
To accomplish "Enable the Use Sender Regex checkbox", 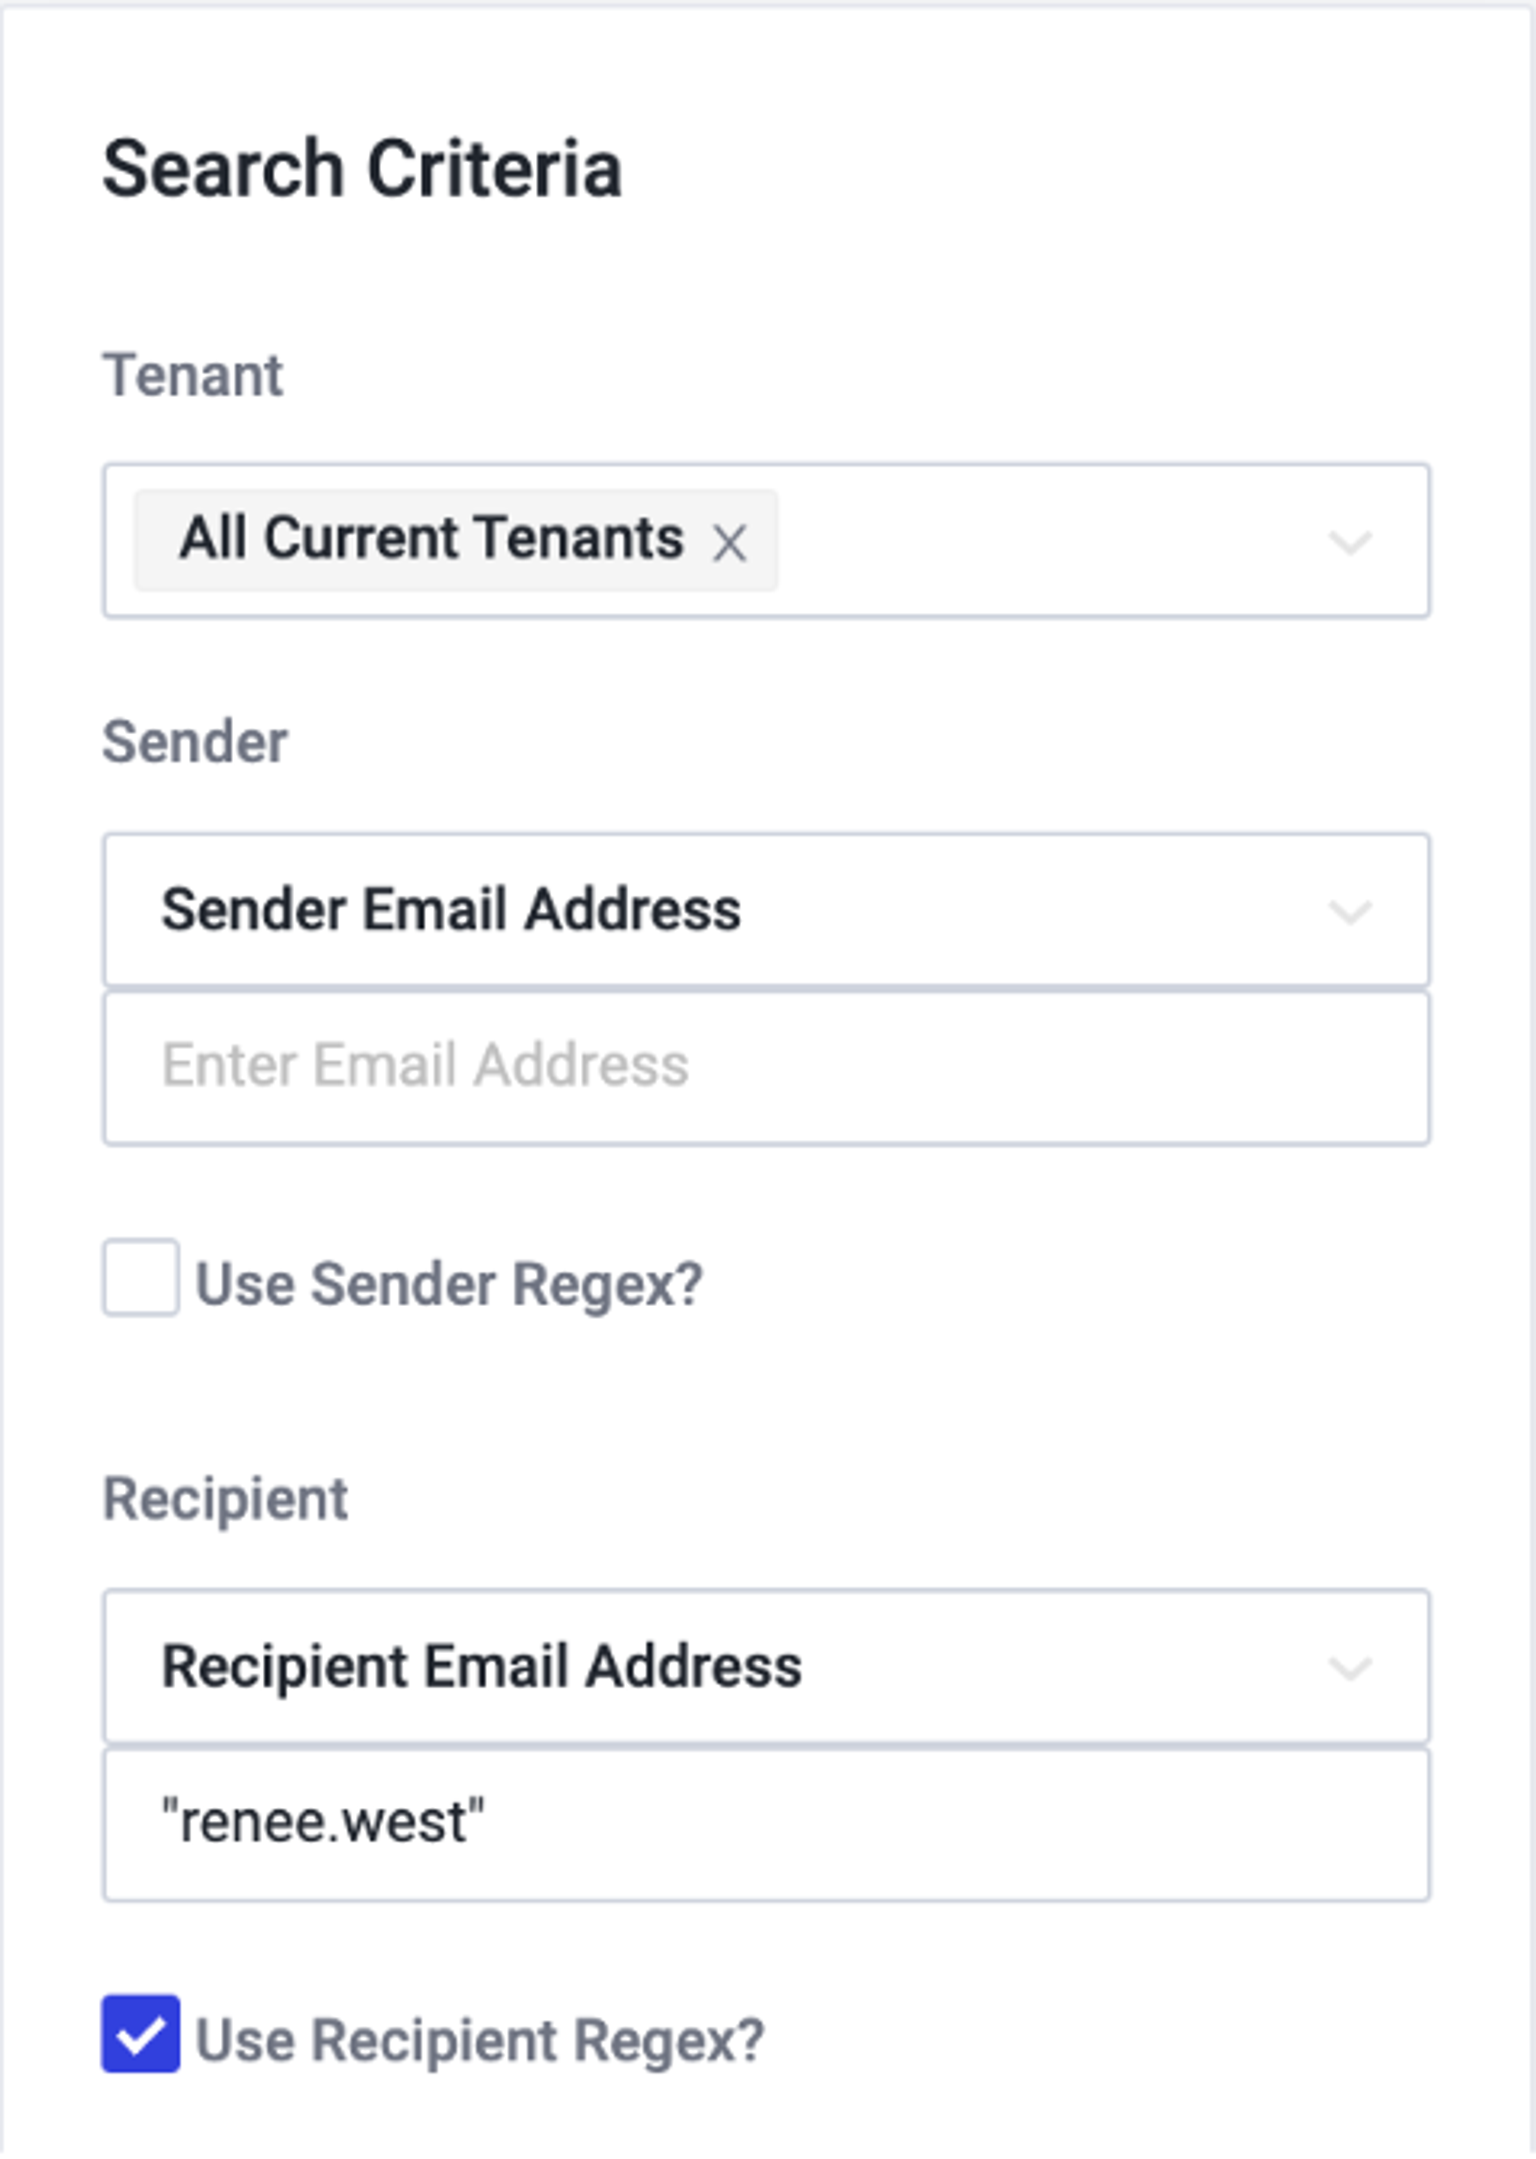I will click(x=141, y=1278).
